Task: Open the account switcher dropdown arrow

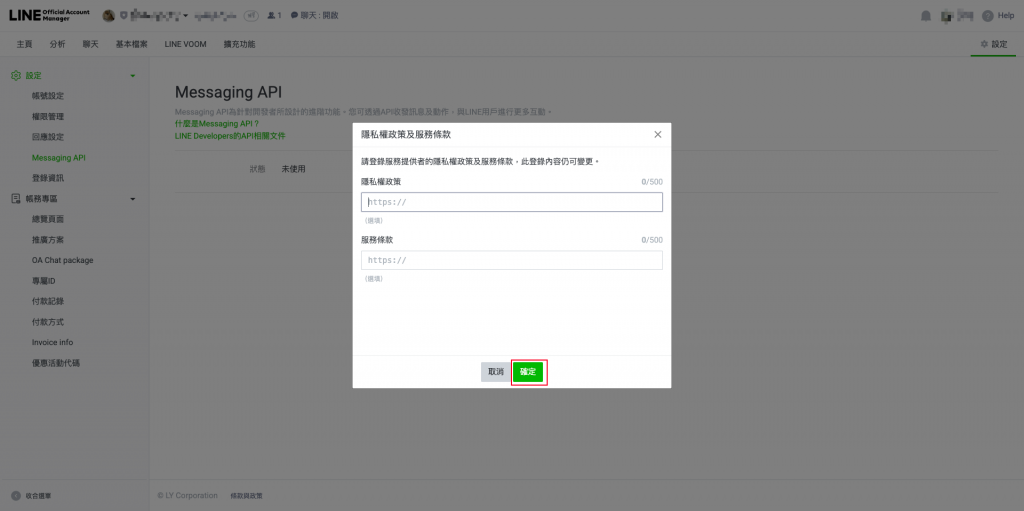Action: 185,16
